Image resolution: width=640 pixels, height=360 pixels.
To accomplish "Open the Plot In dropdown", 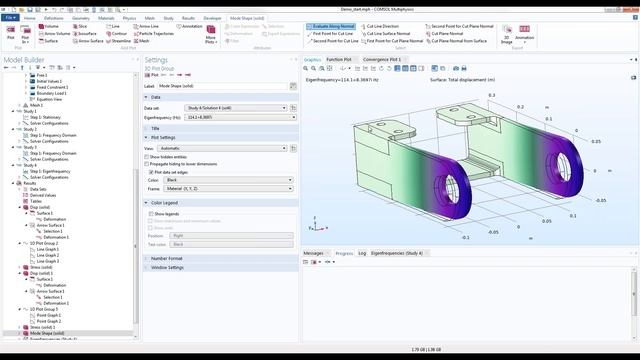I will click(25, 34).
